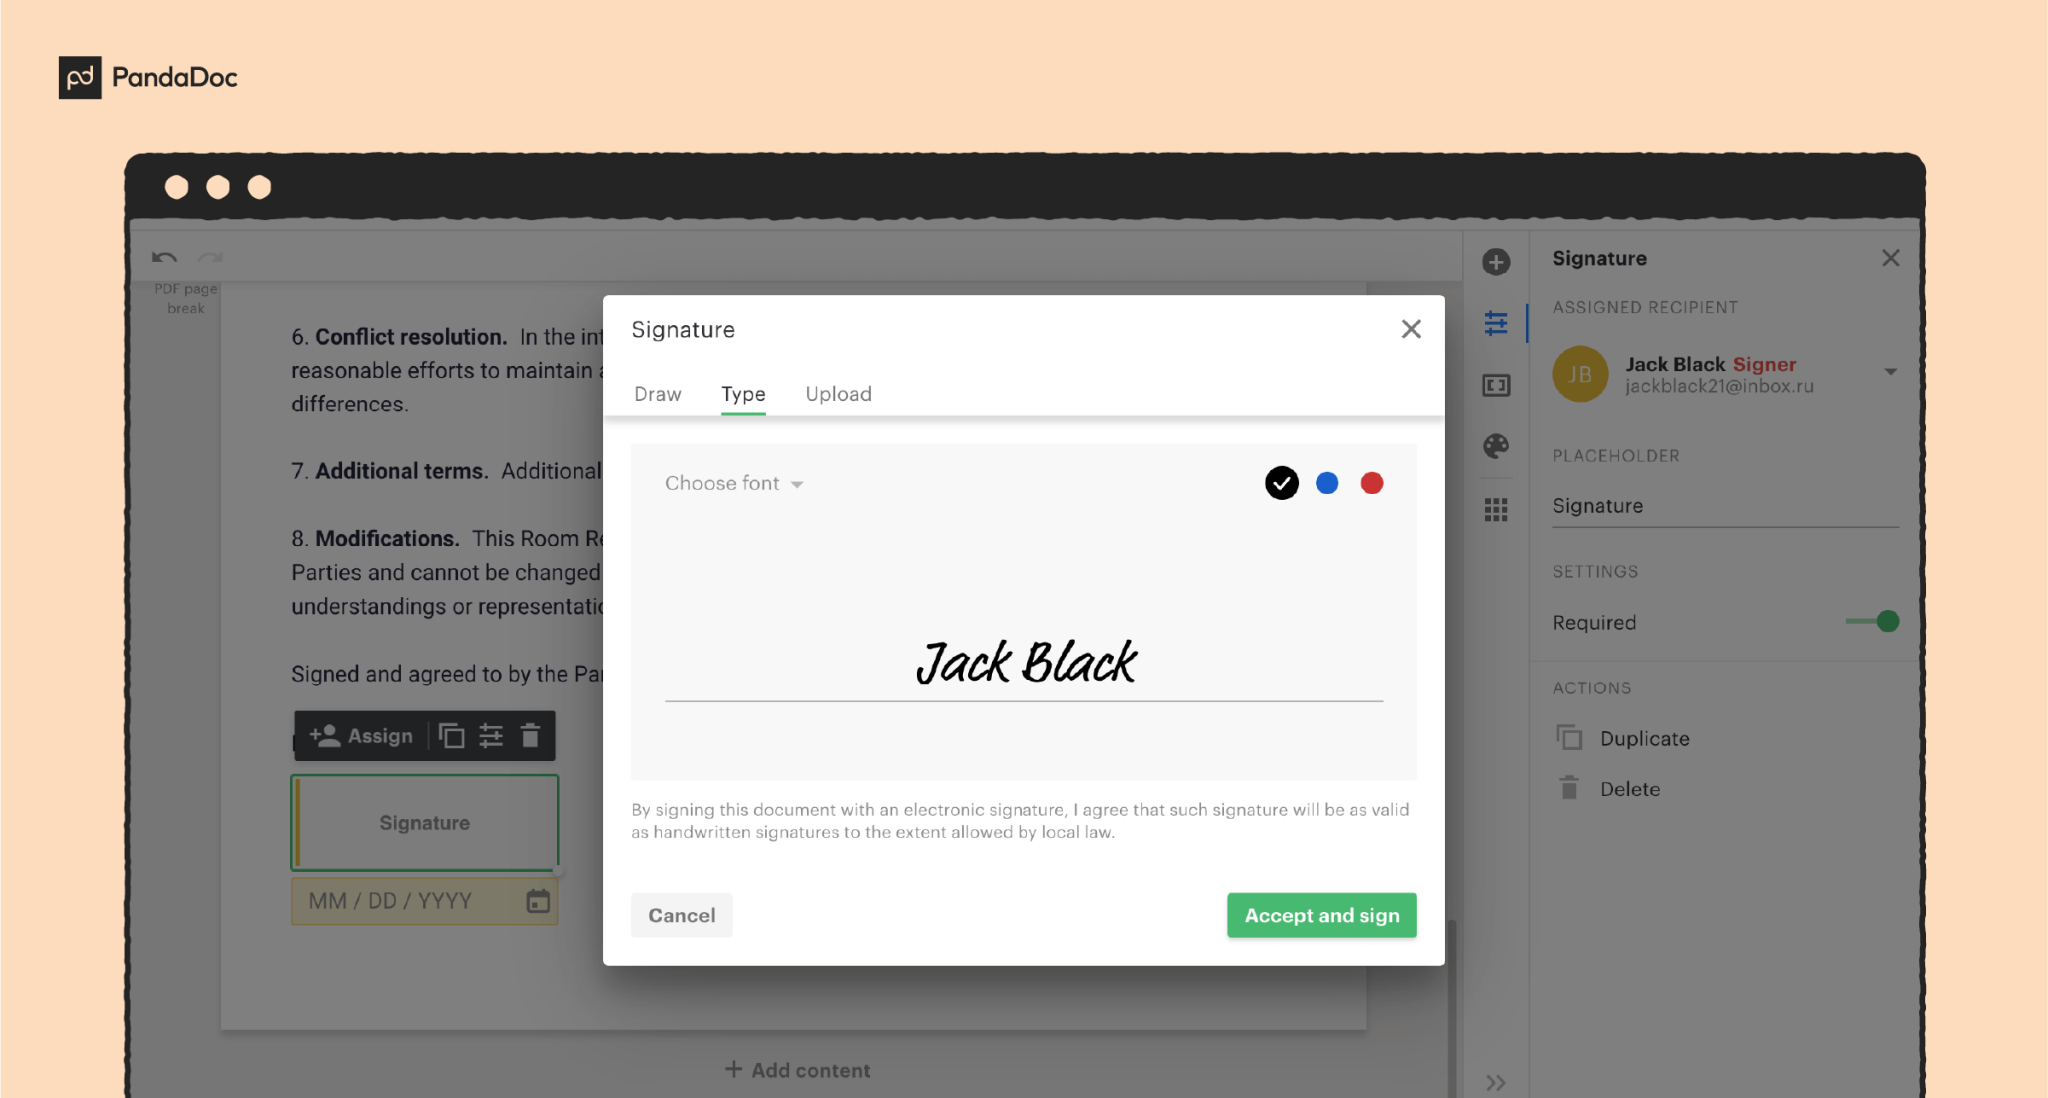Select the red color circle for signature
This screenshot has height=1098, width=2048.
[x=1372, y=483]
